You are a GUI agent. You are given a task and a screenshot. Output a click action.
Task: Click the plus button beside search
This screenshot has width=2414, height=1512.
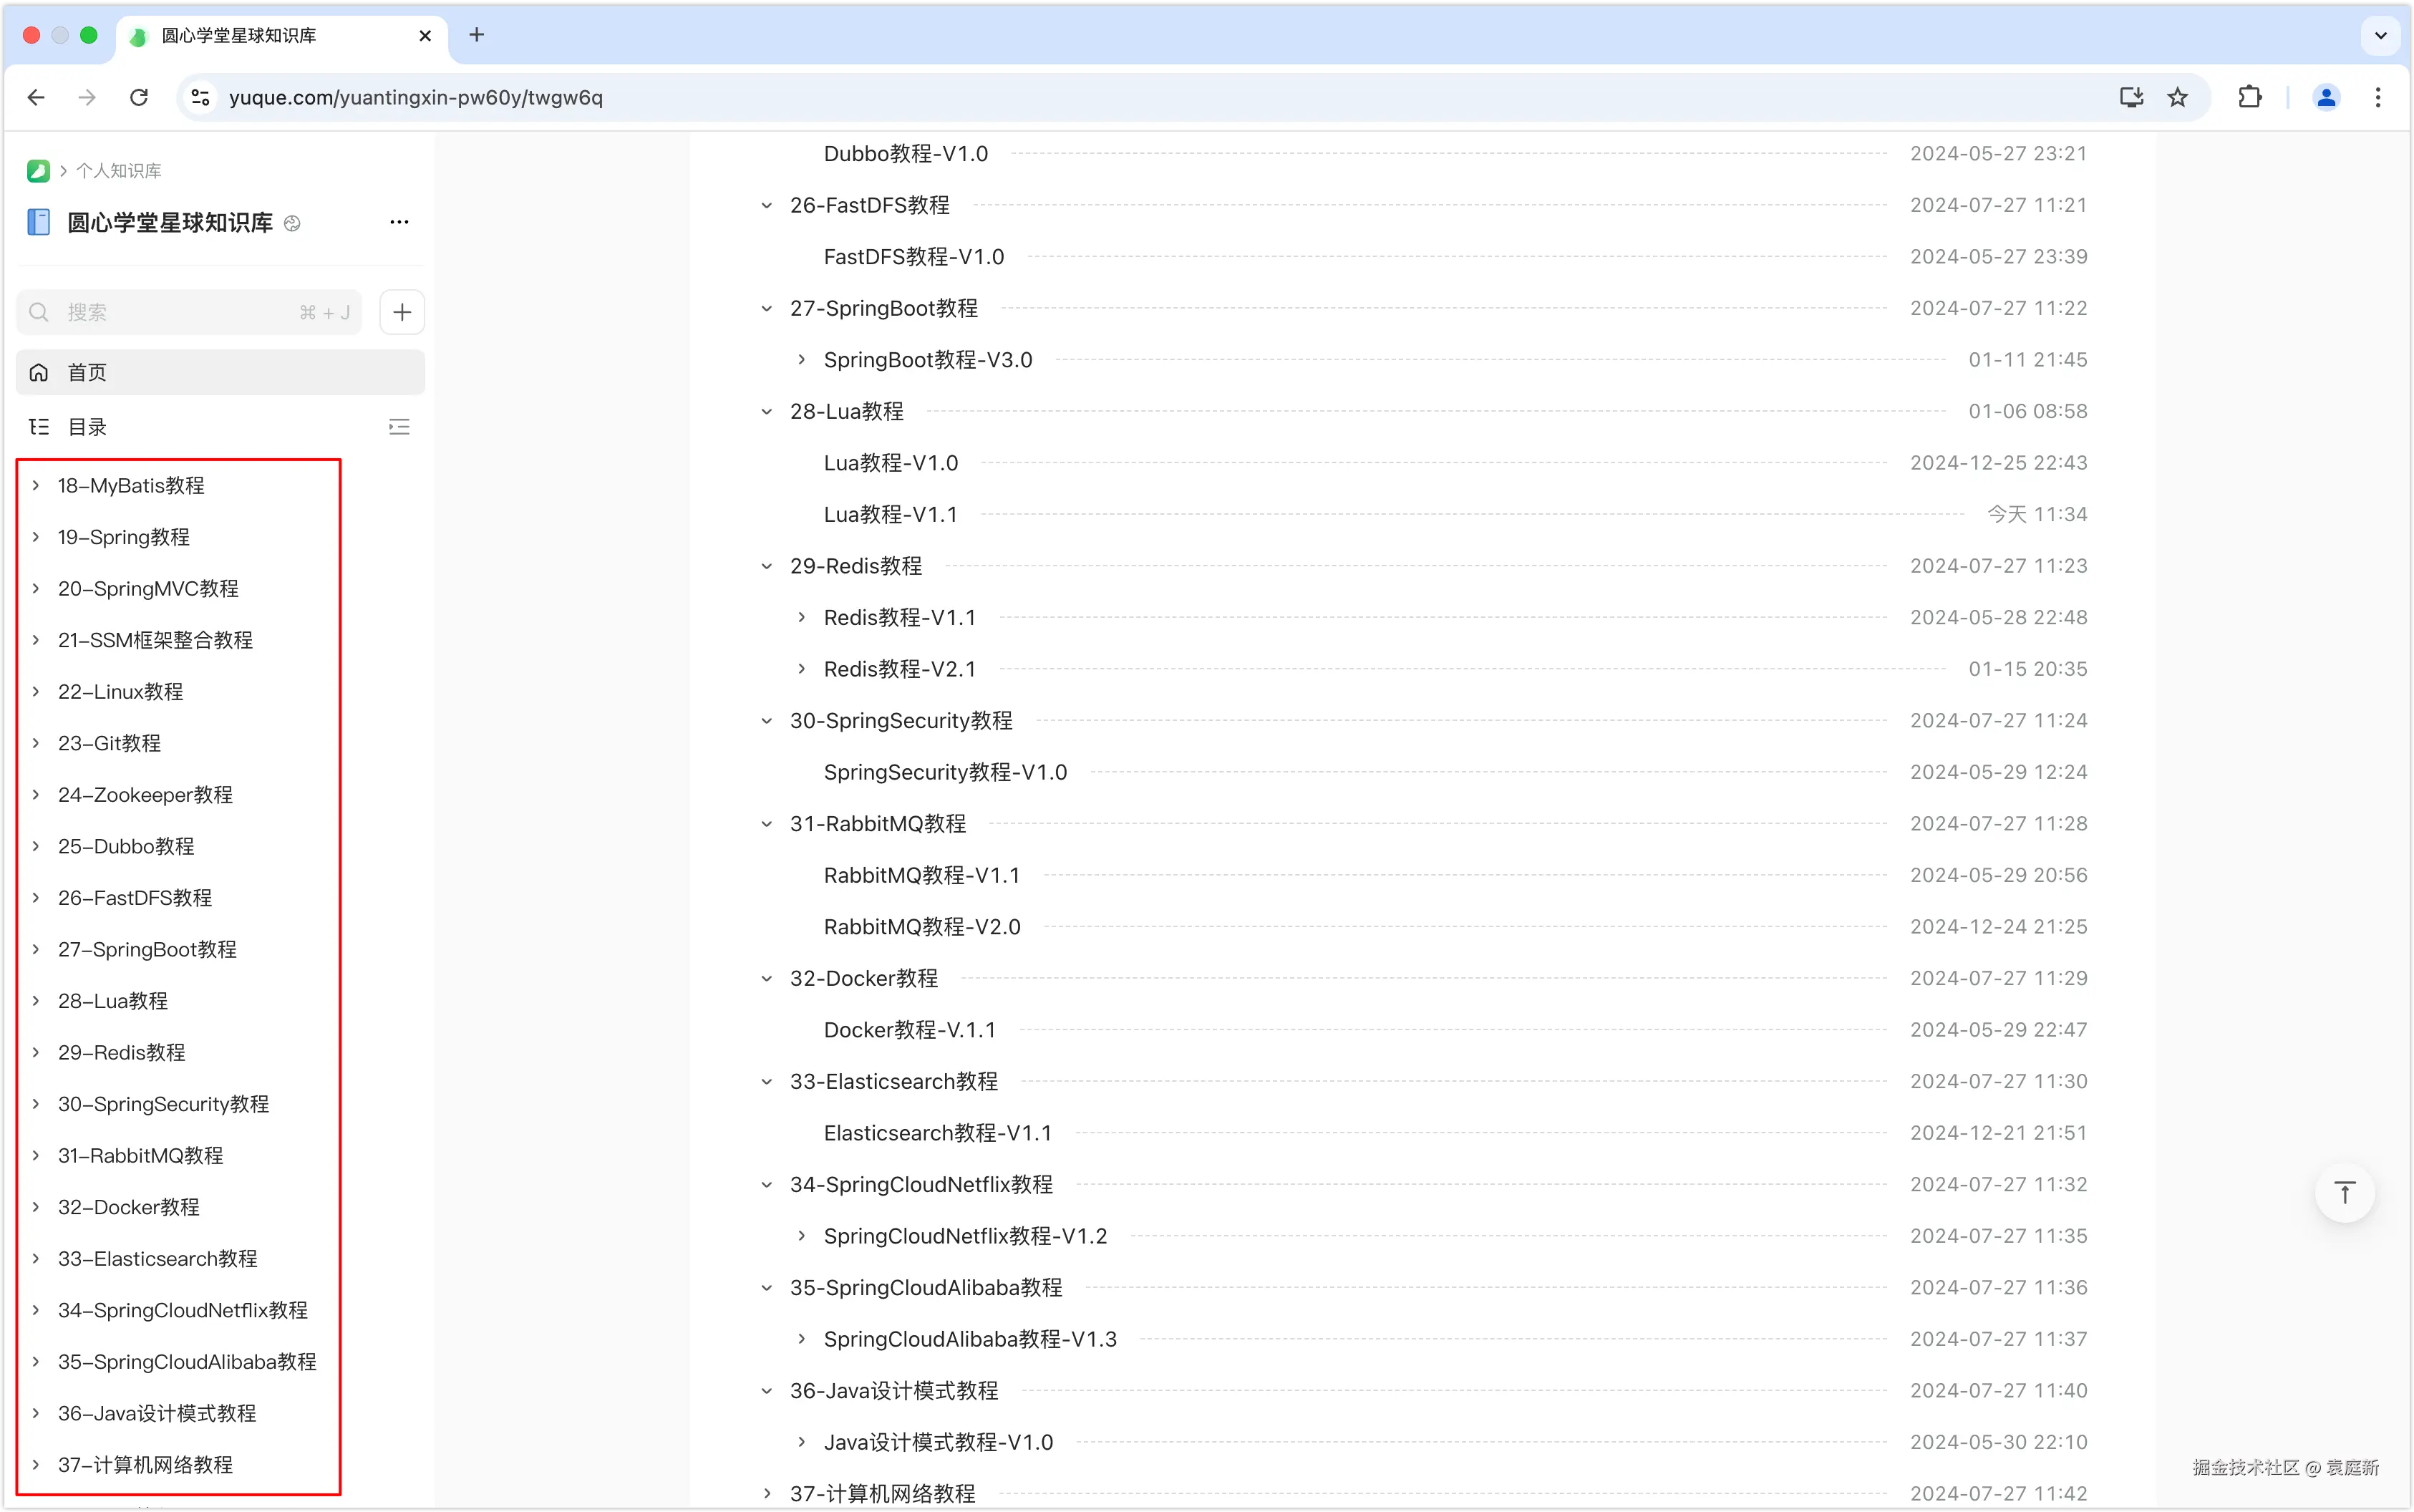coord(402,312)
